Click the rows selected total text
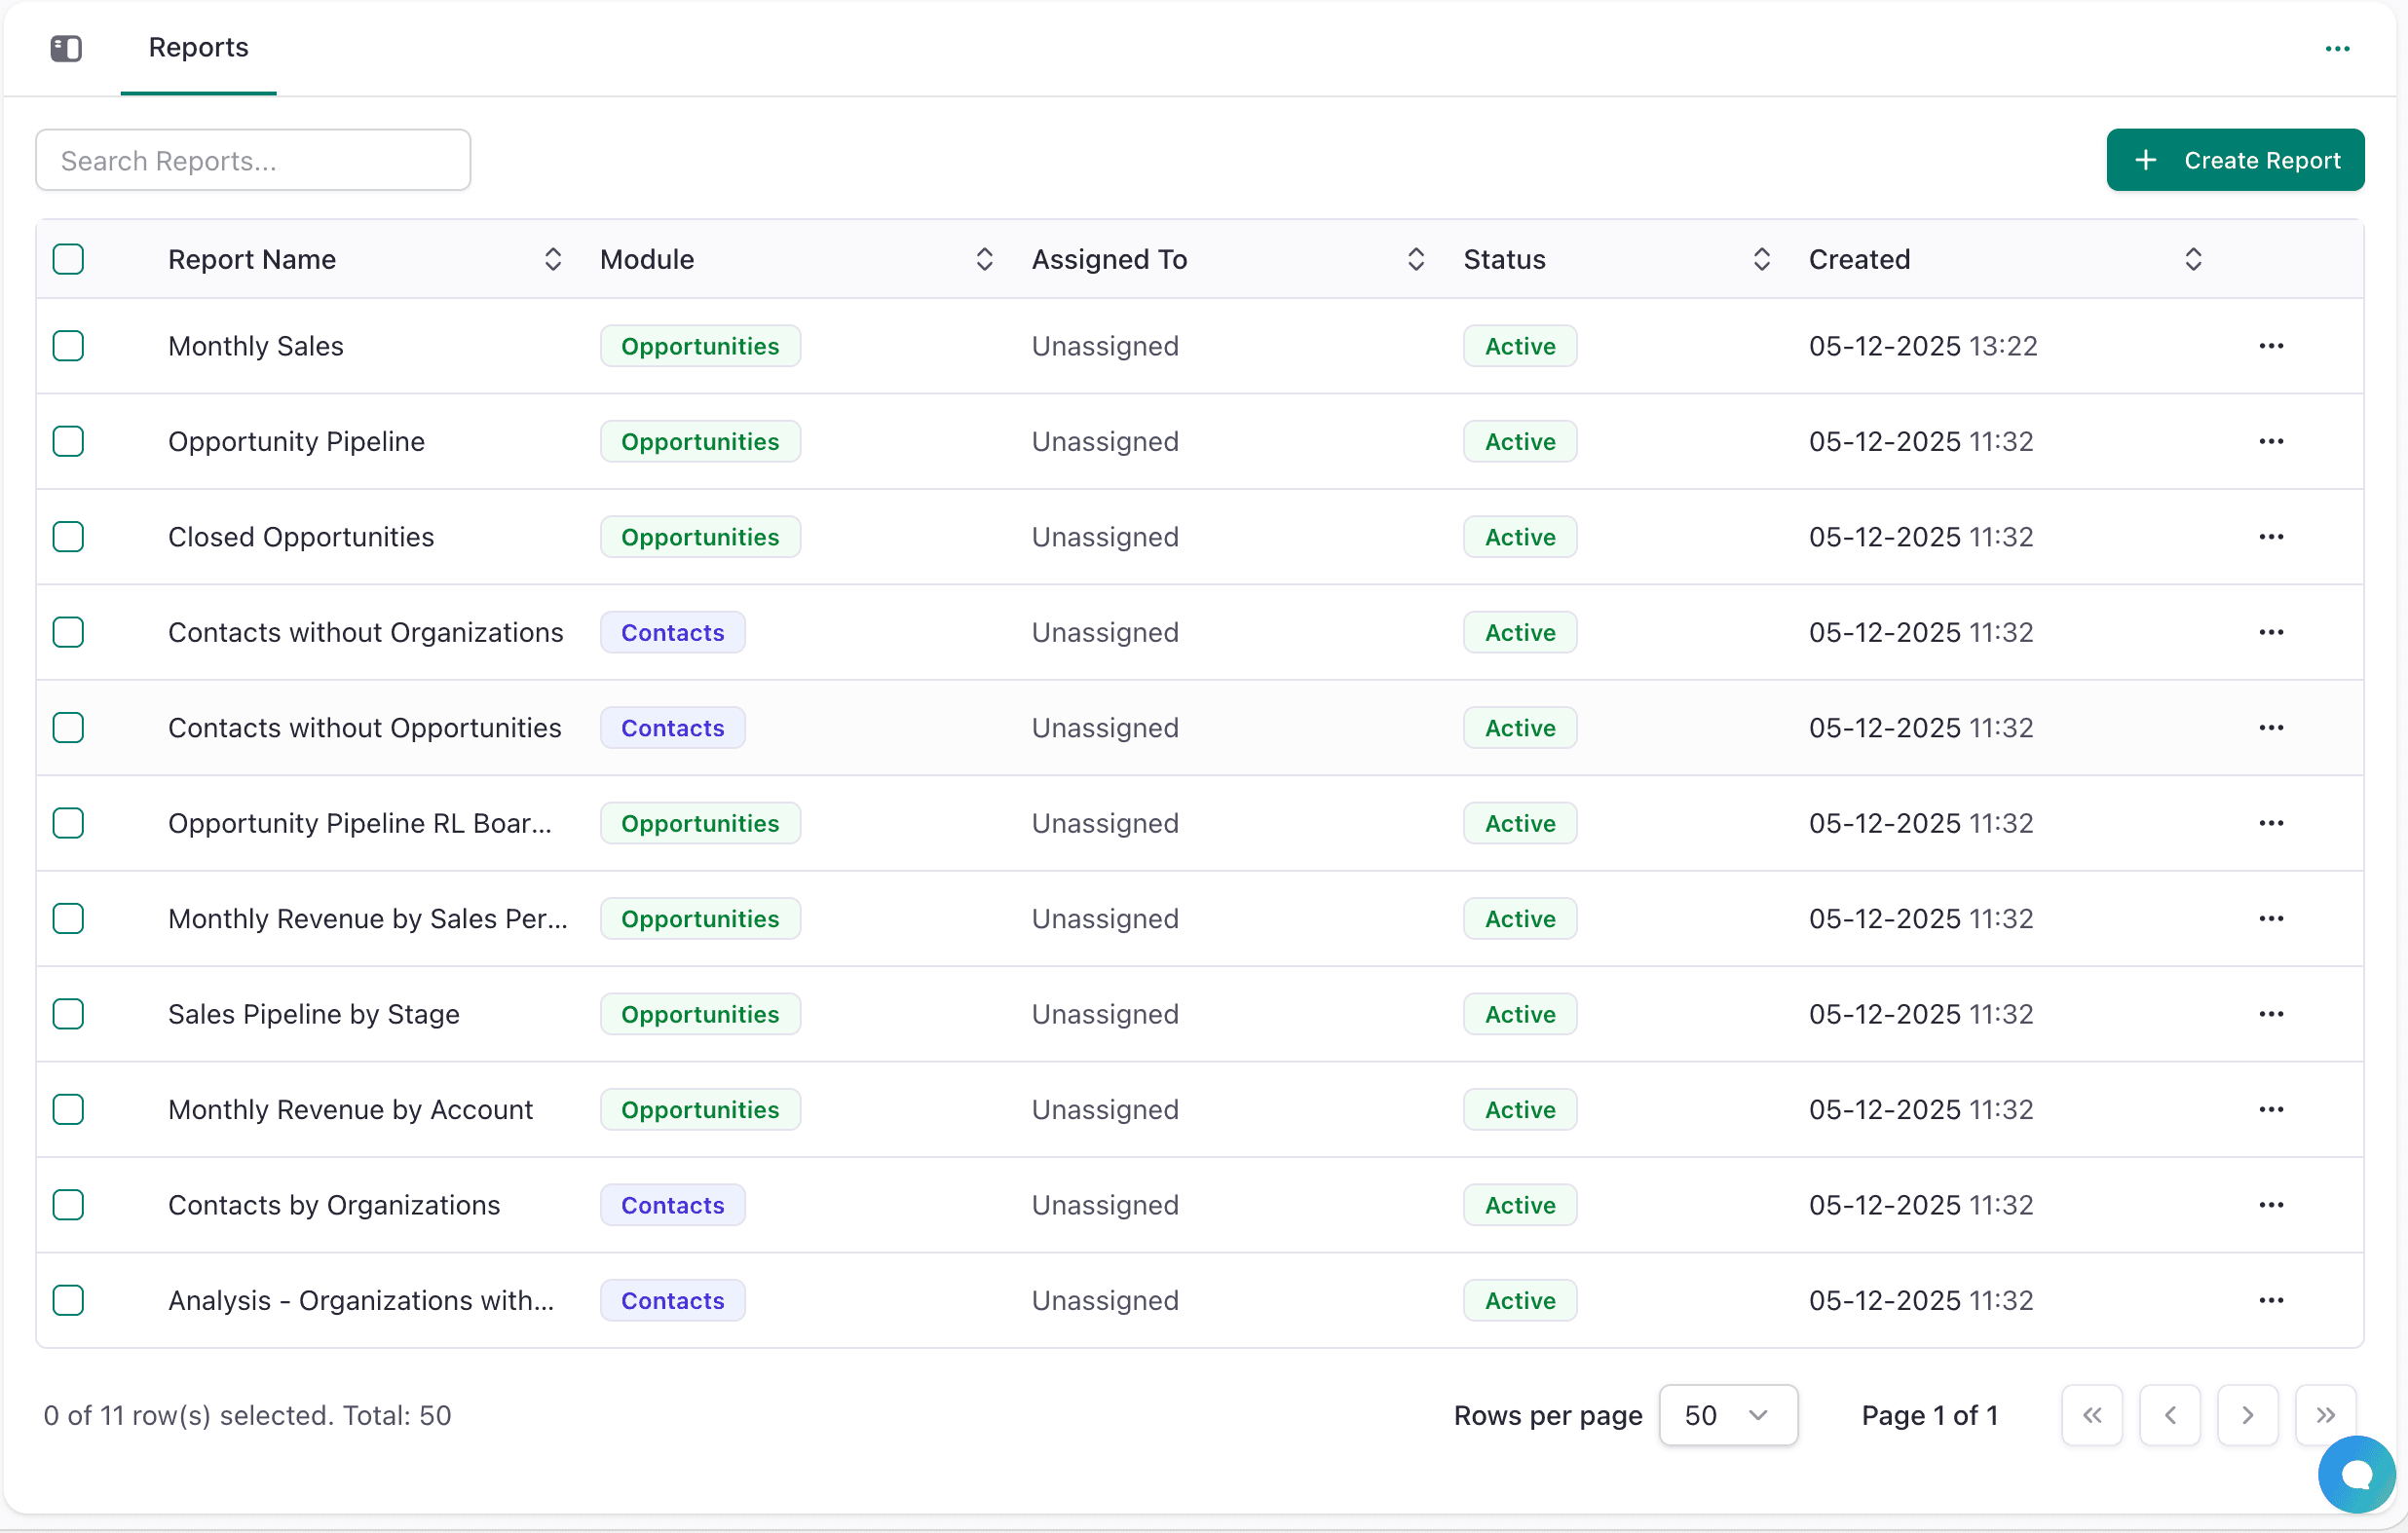Screen dimensions: 2408x1533 pos(247,1415)
